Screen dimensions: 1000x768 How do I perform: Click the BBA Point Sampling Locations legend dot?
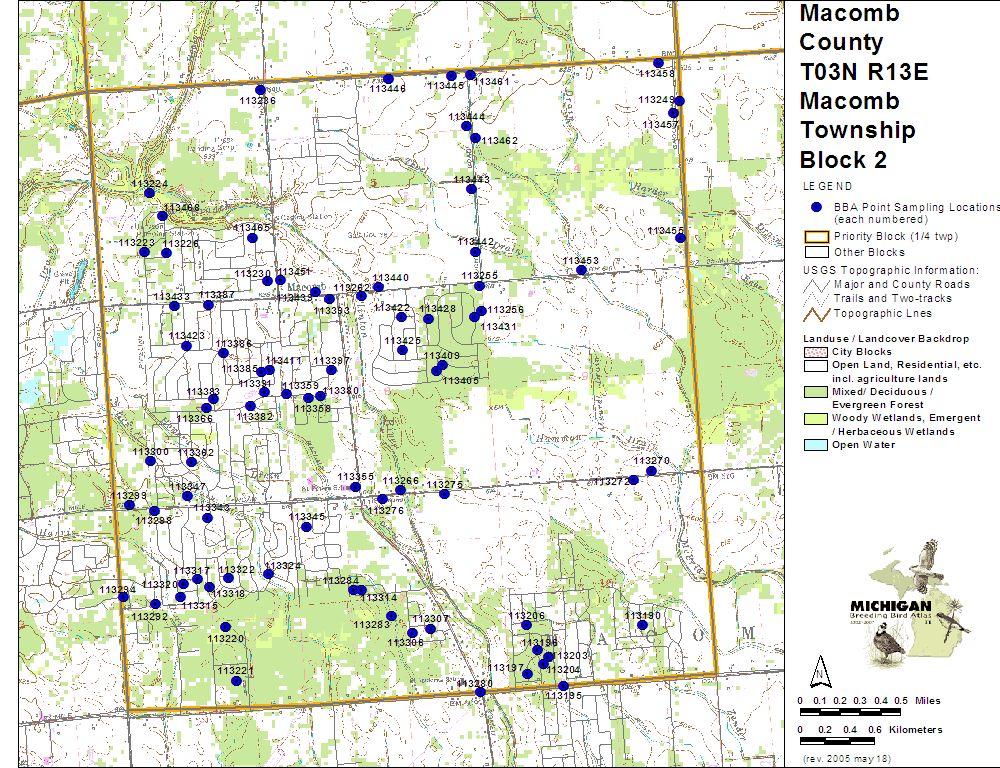pyautogui.click(x=816, y=206)
